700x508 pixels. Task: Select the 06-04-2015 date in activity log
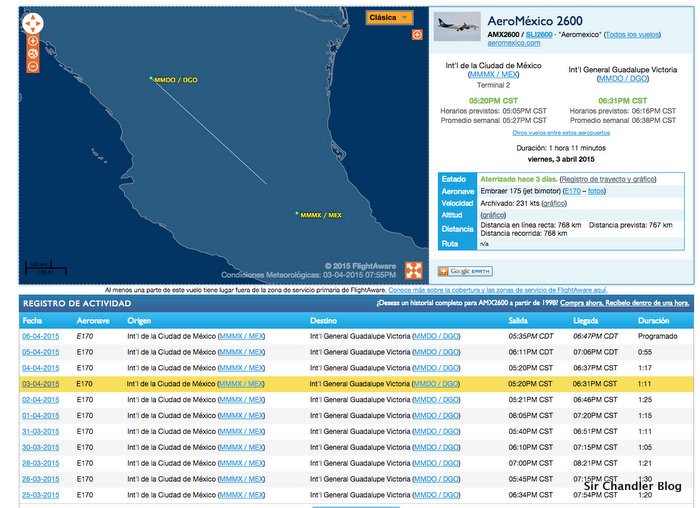[41, 336]
